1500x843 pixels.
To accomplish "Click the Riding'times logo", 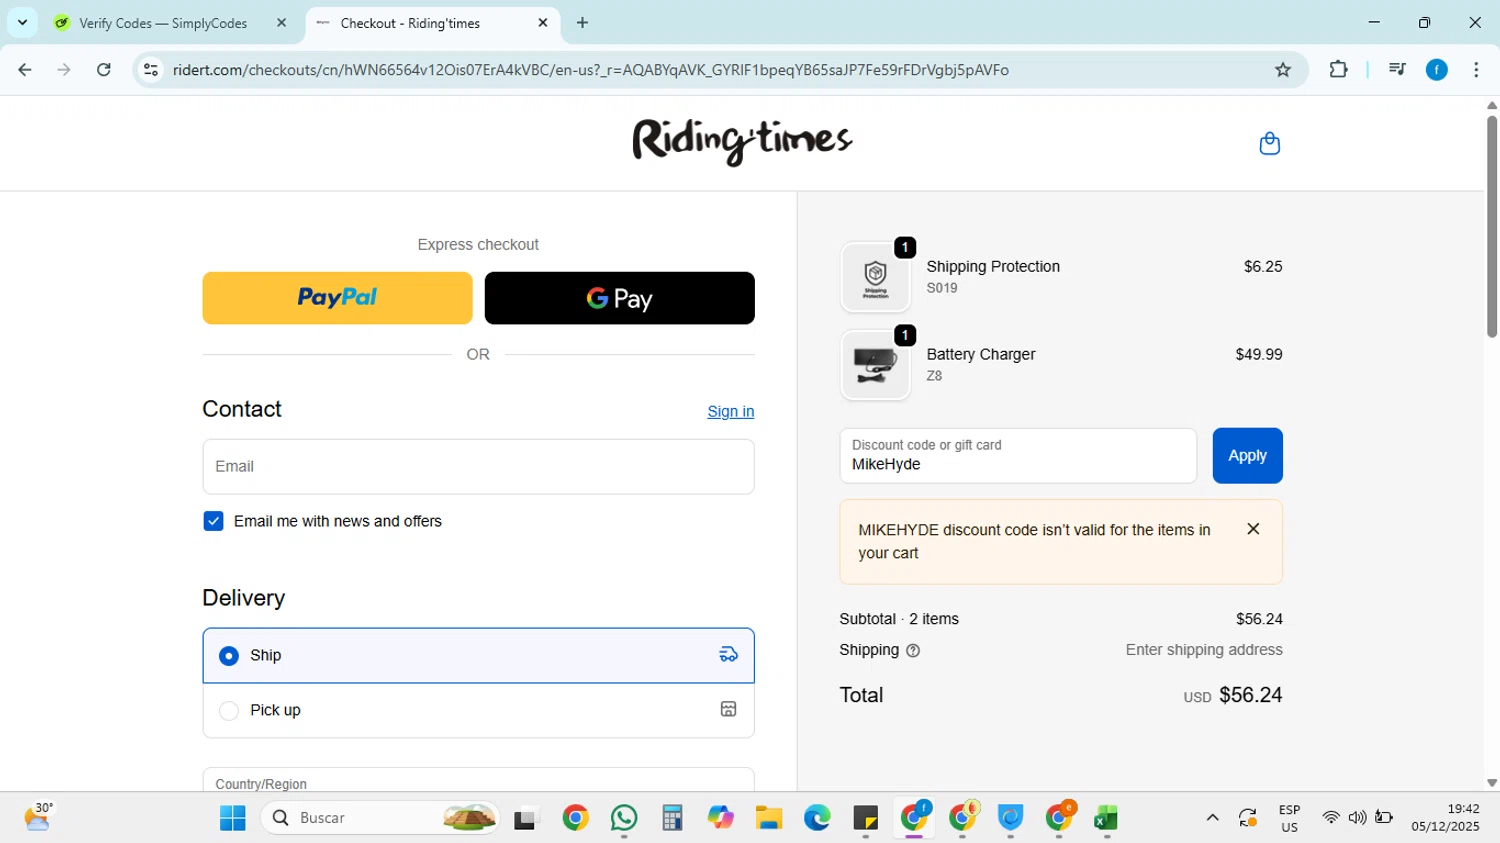I will pyautogui.click(x=742, y=142).
